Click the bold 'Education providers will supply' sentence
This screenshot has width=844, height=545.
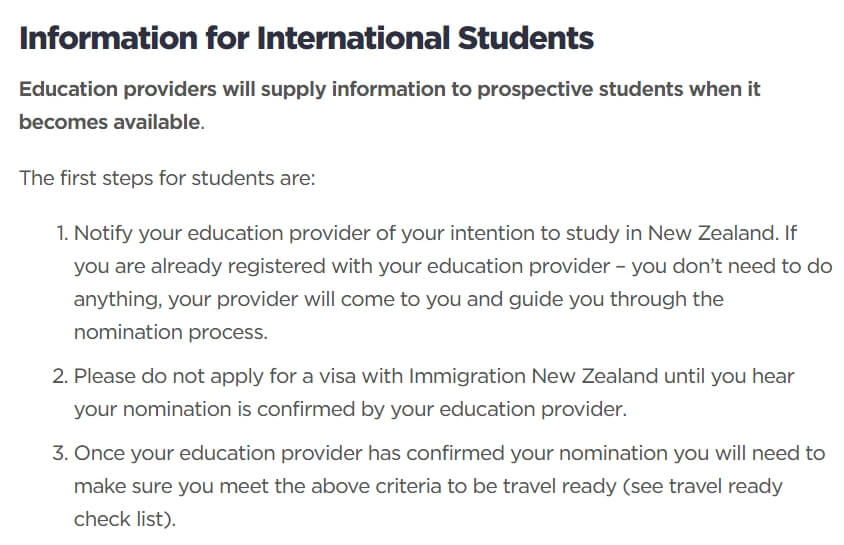pos(389,105)
